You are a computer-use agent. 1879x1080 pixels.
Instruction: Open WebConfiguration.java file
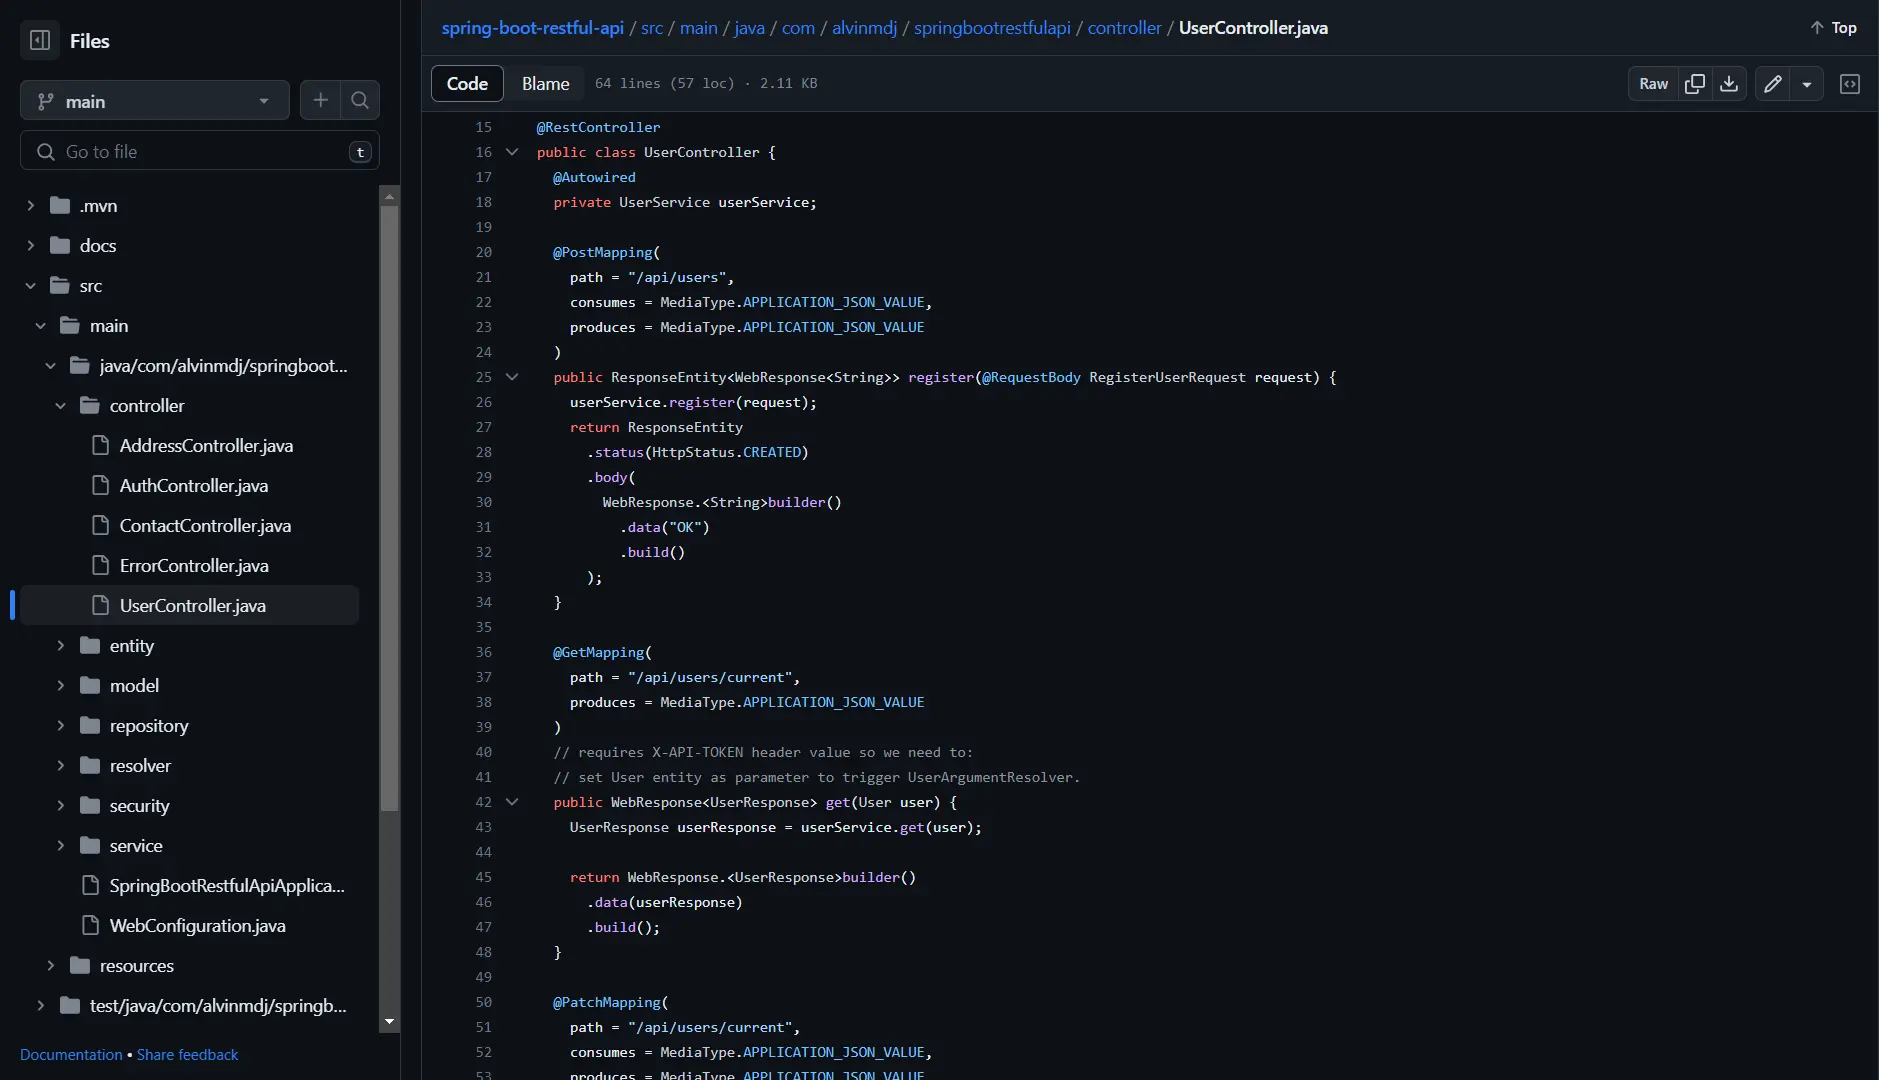[197, 925]
